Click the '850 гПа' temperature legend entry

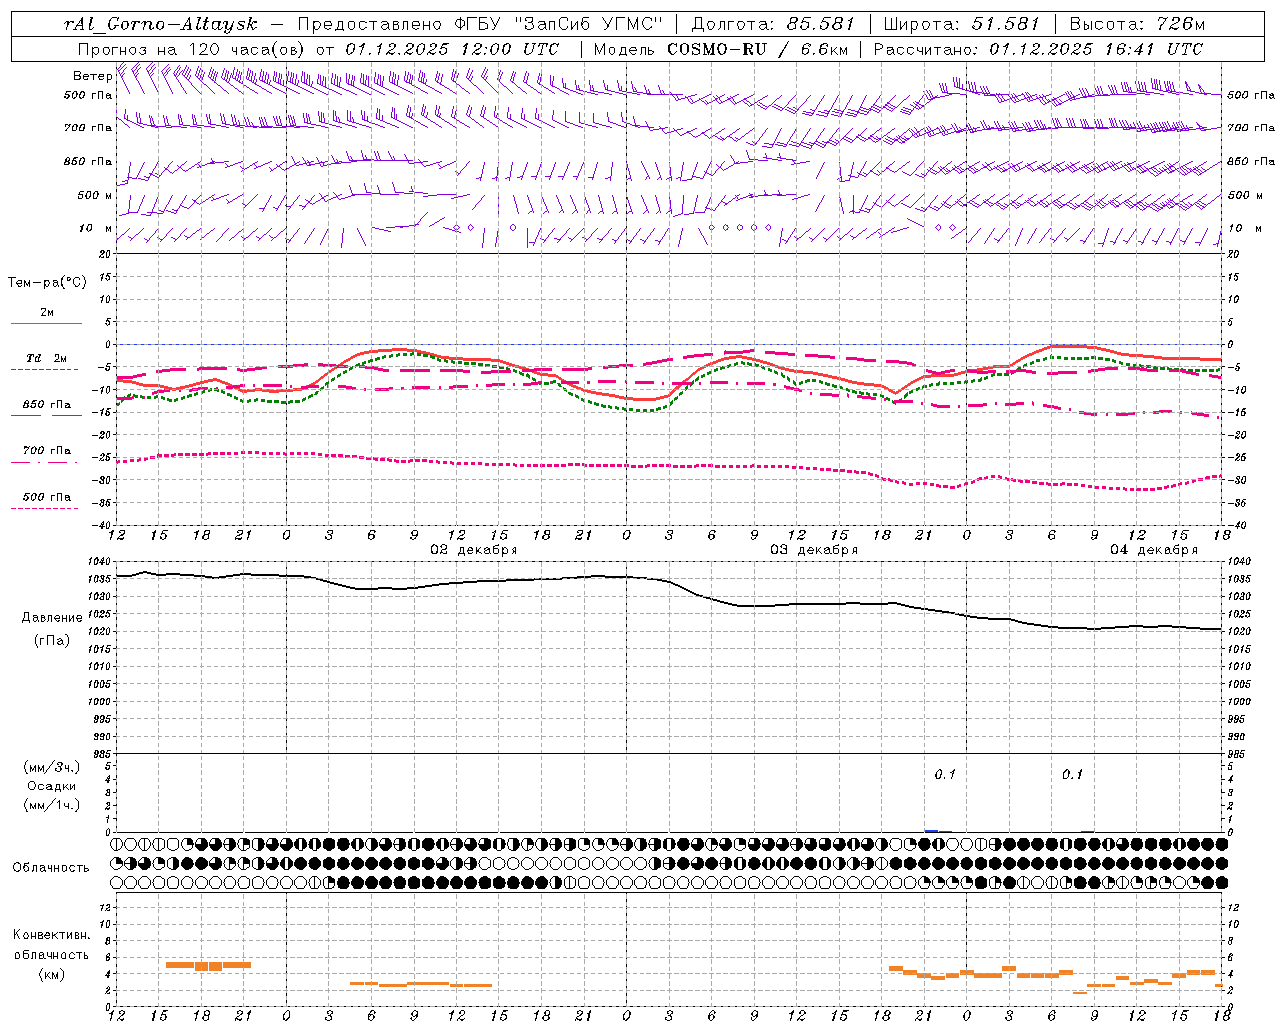pos(46,405)
